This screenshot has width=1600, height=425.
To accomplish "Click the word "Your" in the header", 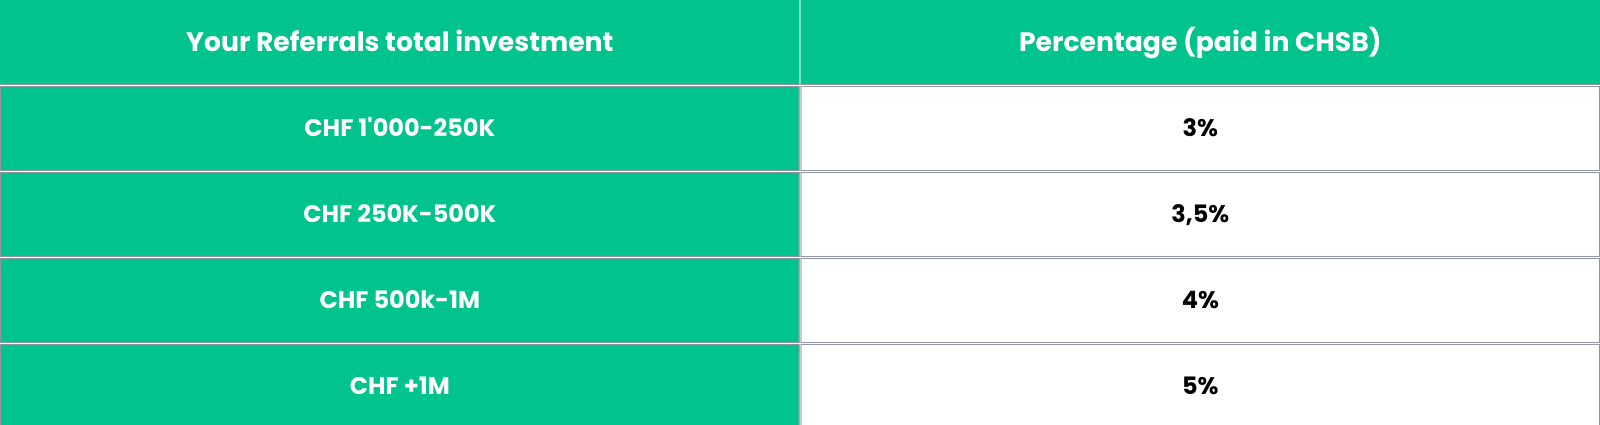I will pos(217,42).
